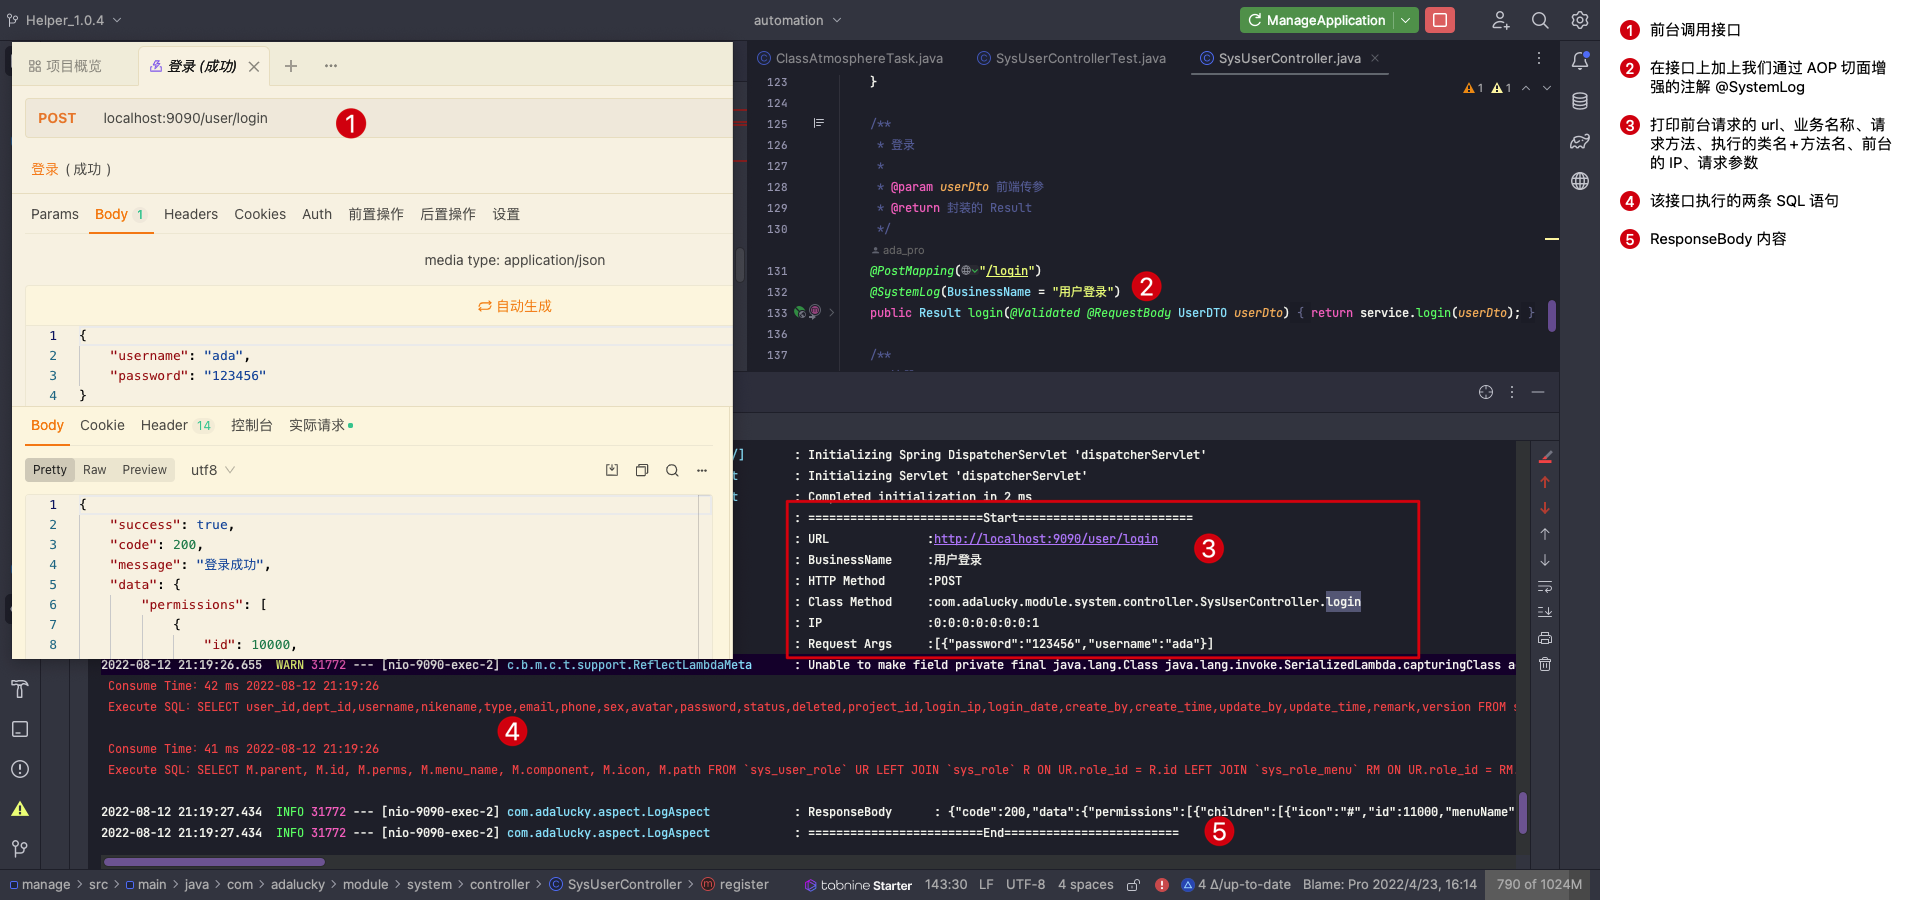Open the Search Everywhere magnifier icon
Viewport: 1920px width, 900px height.
[x=1540, y=20]
